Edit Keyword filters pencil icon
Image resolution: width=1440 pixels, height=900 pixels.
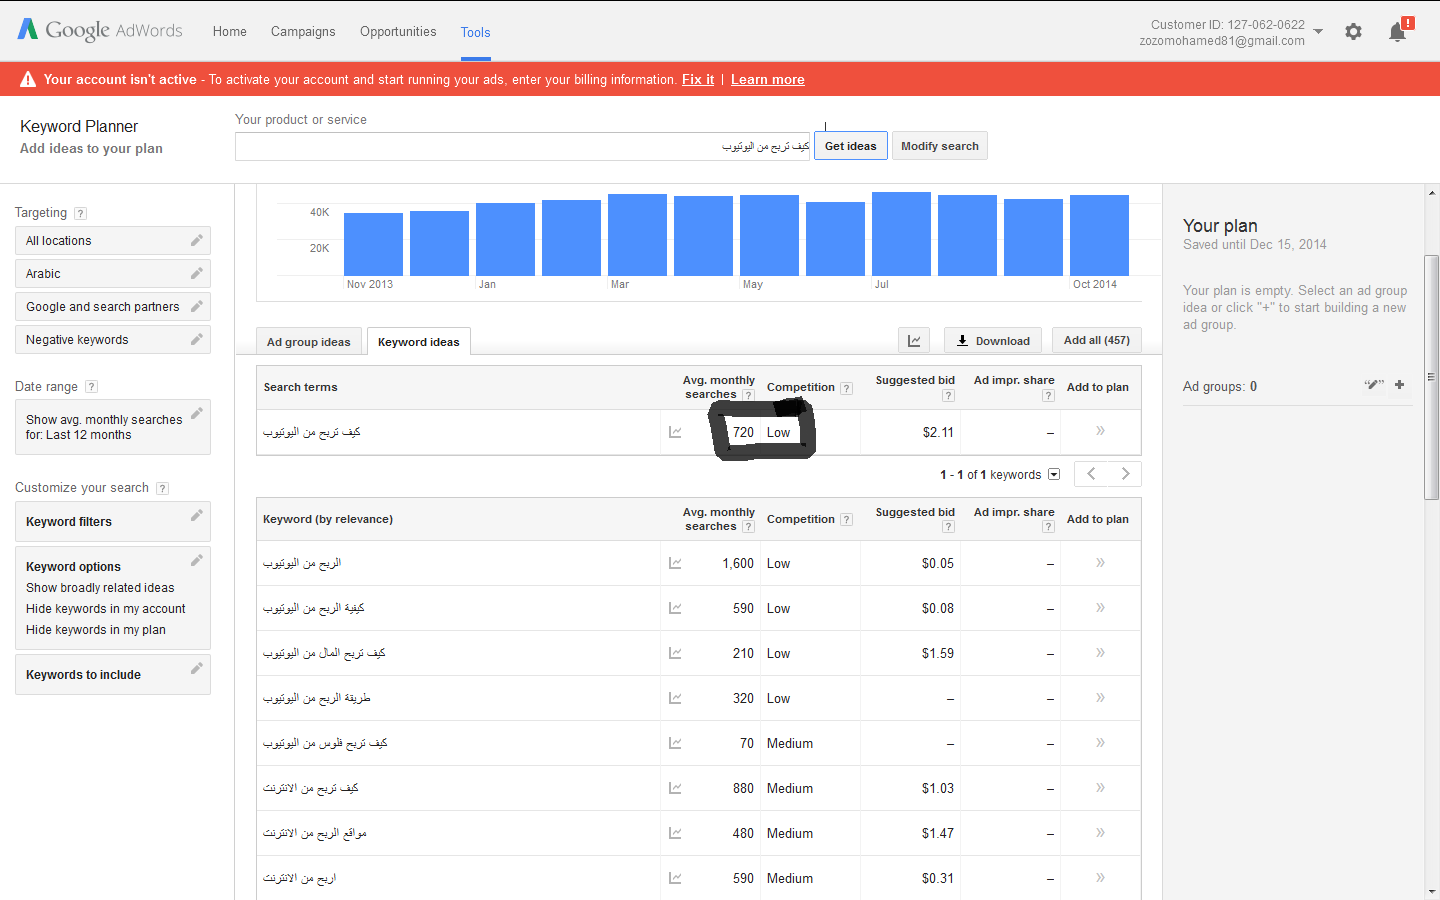pos(197,515)
